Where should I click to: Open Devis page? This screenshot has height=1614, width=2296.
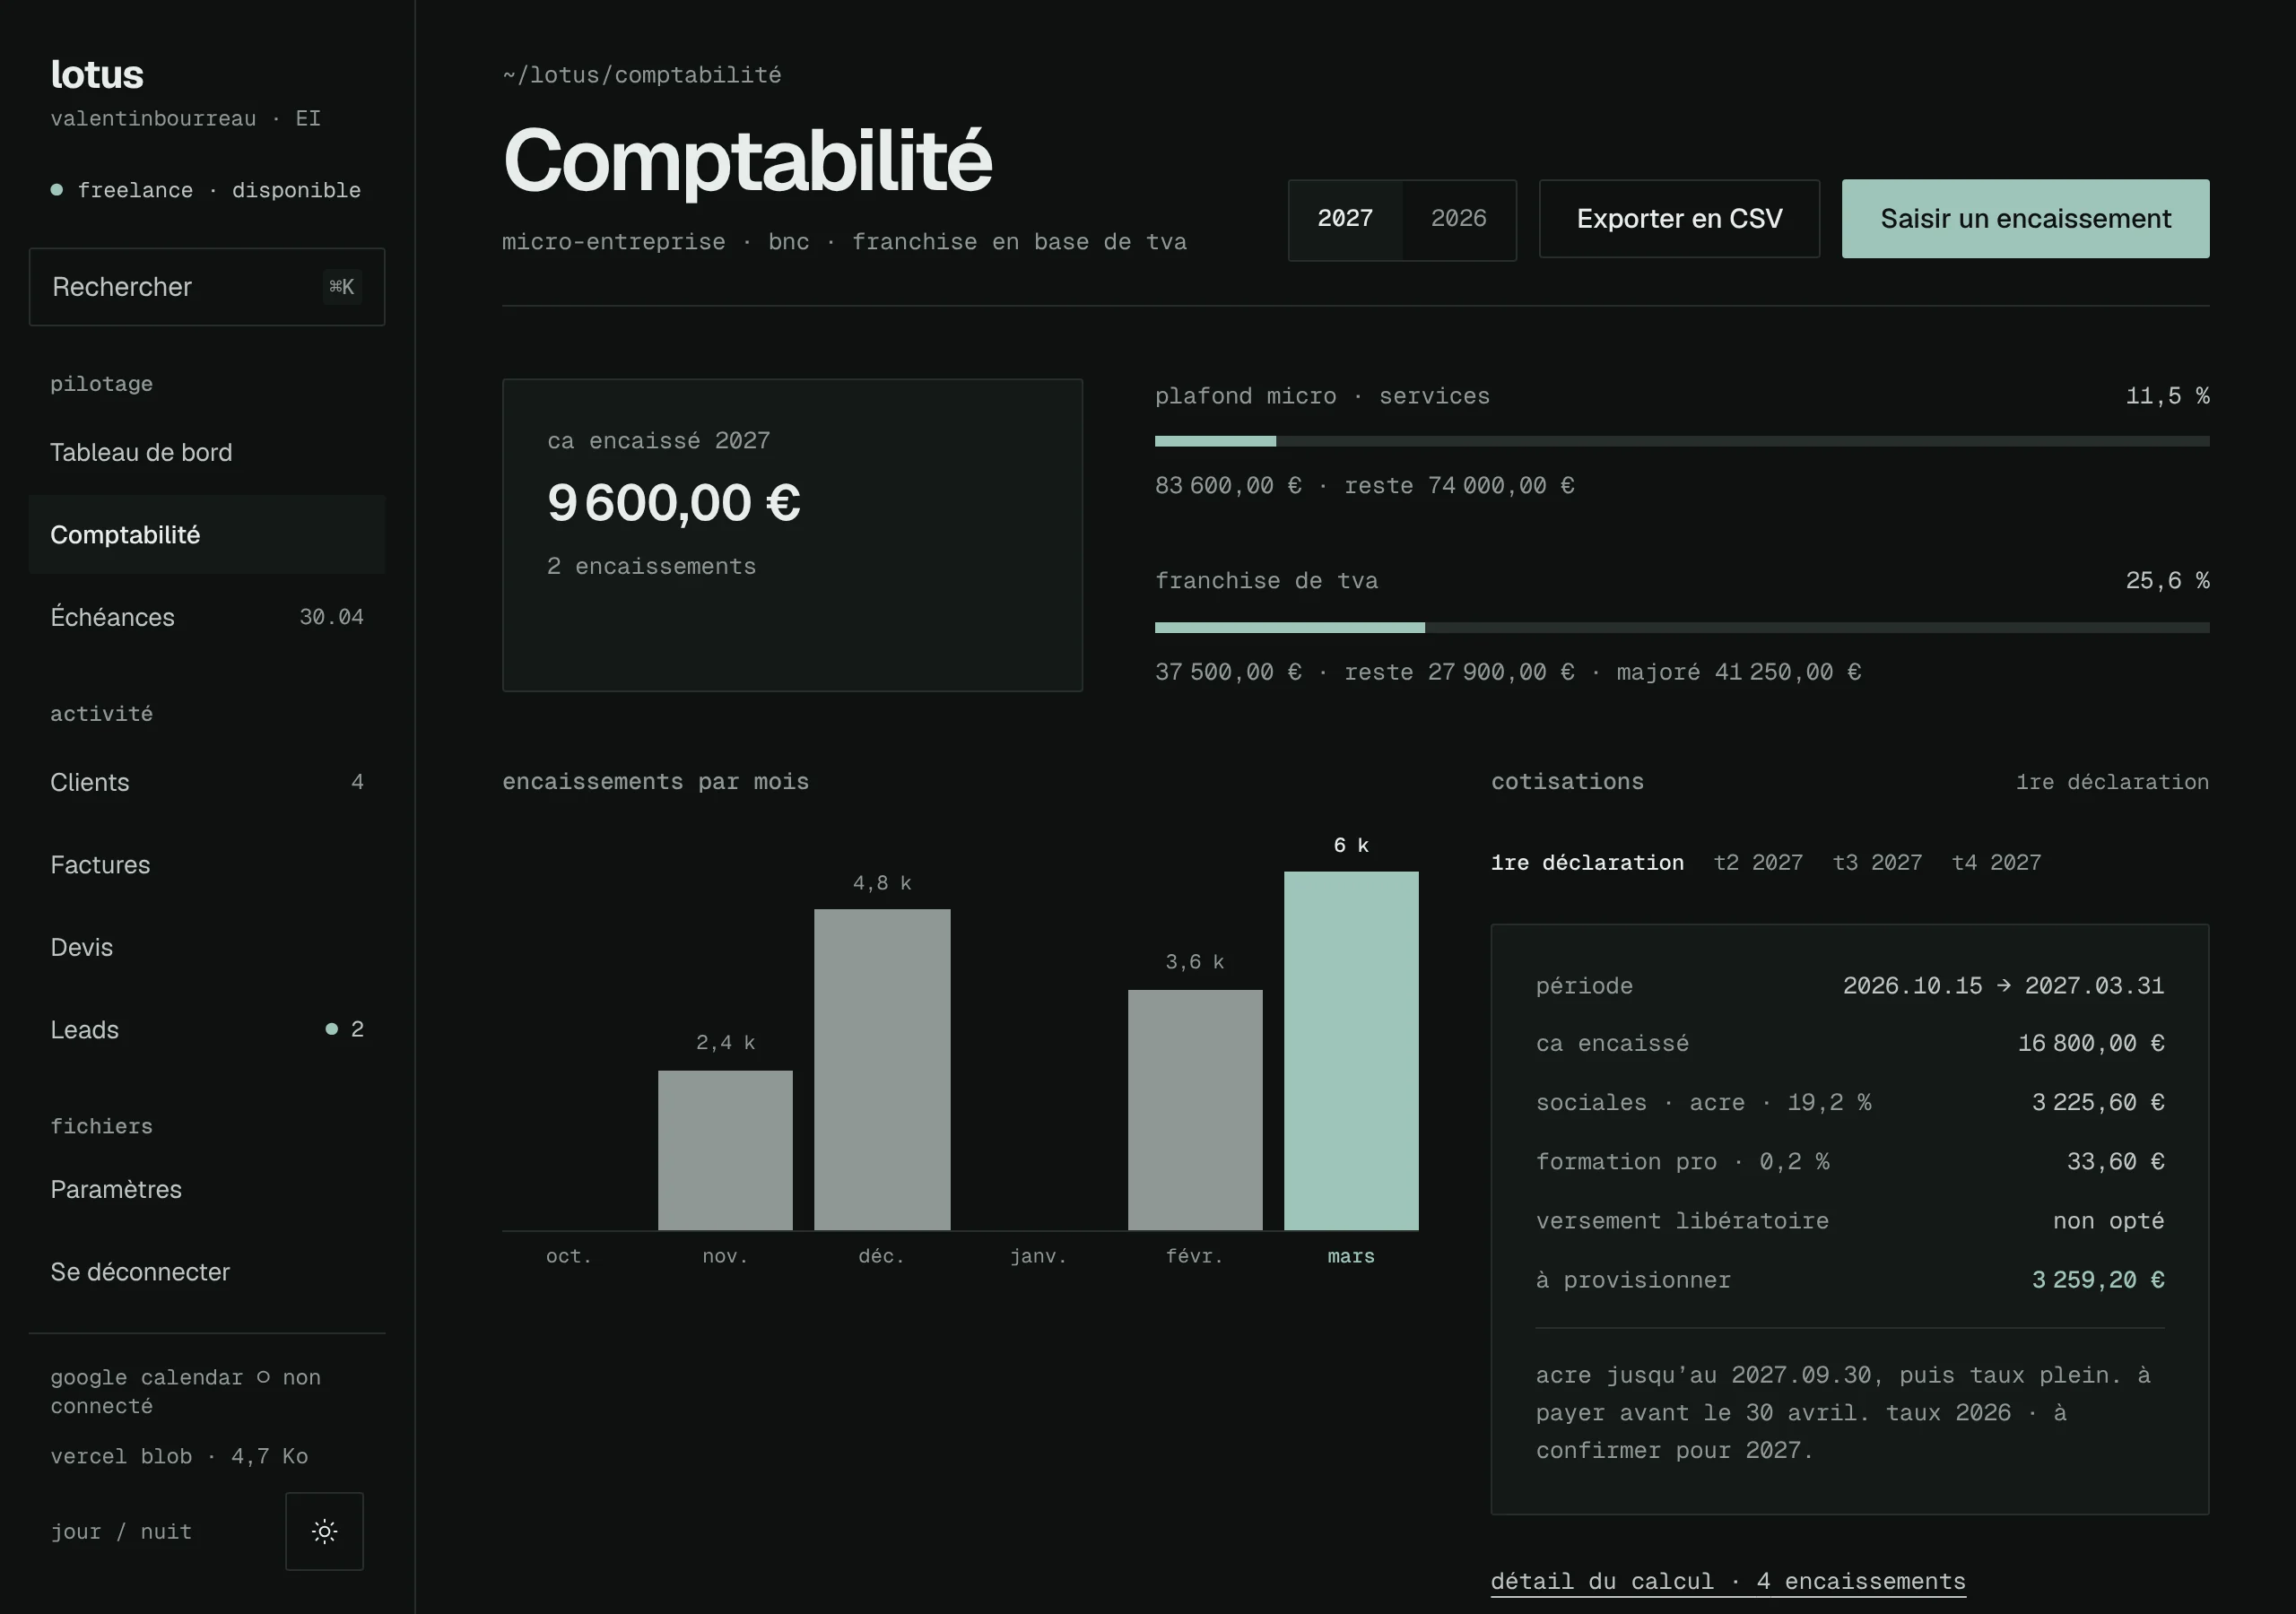(207, 947)
